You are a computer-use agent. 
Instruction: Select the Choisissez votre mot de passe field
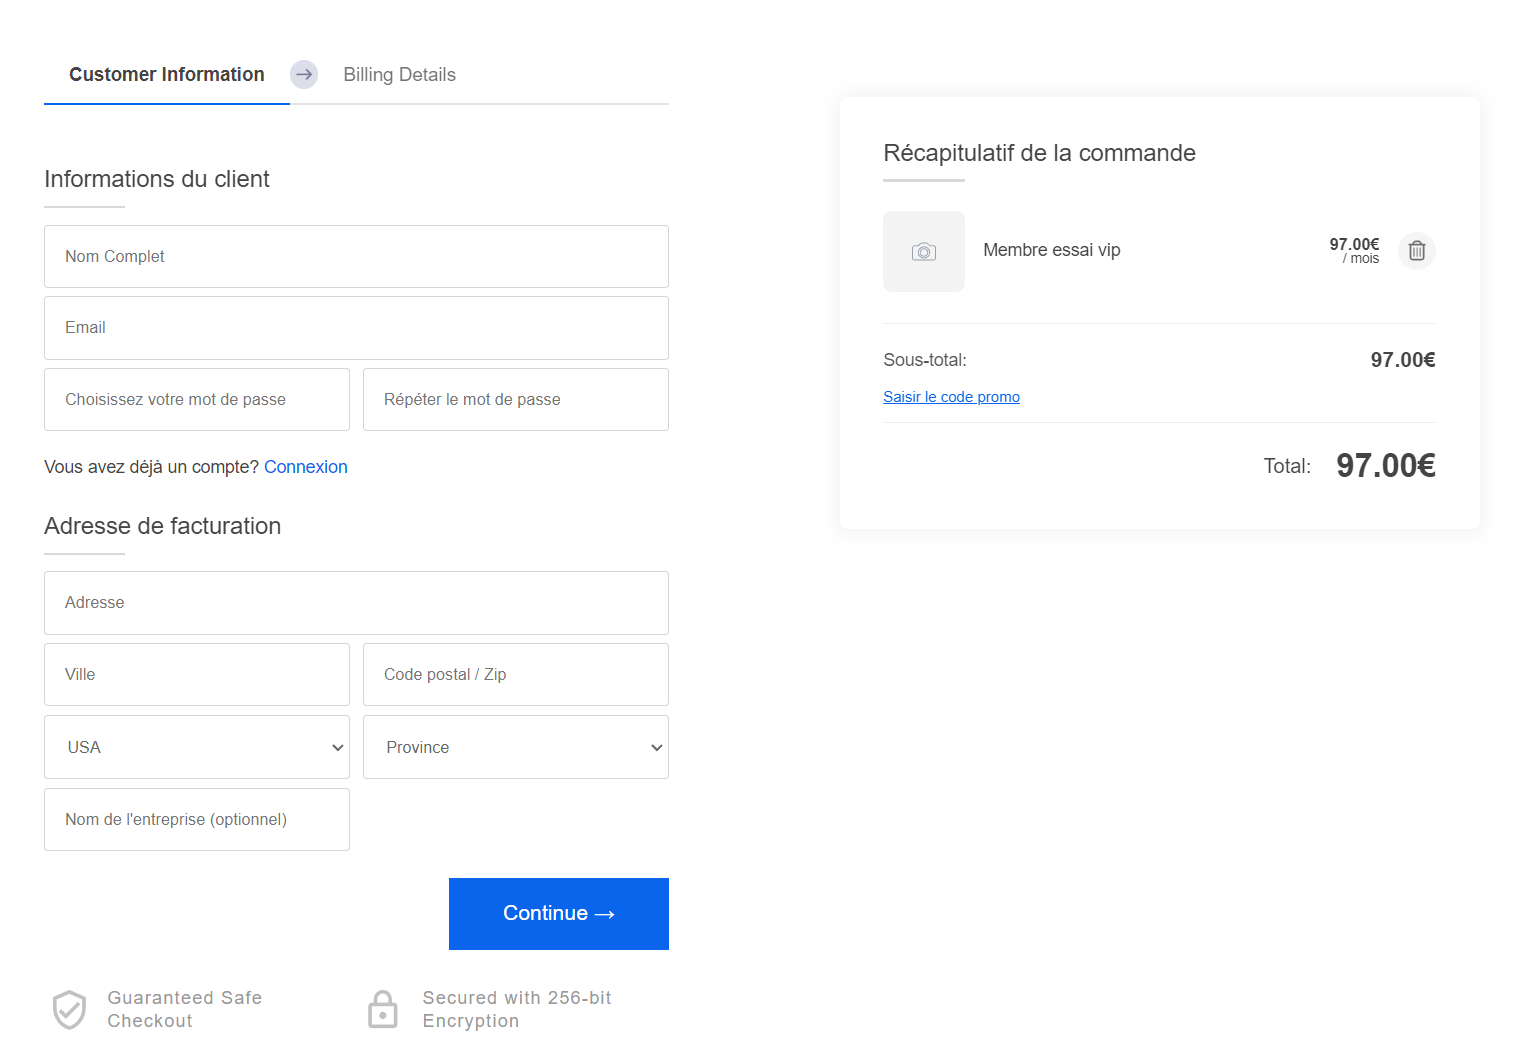(197, 400)
